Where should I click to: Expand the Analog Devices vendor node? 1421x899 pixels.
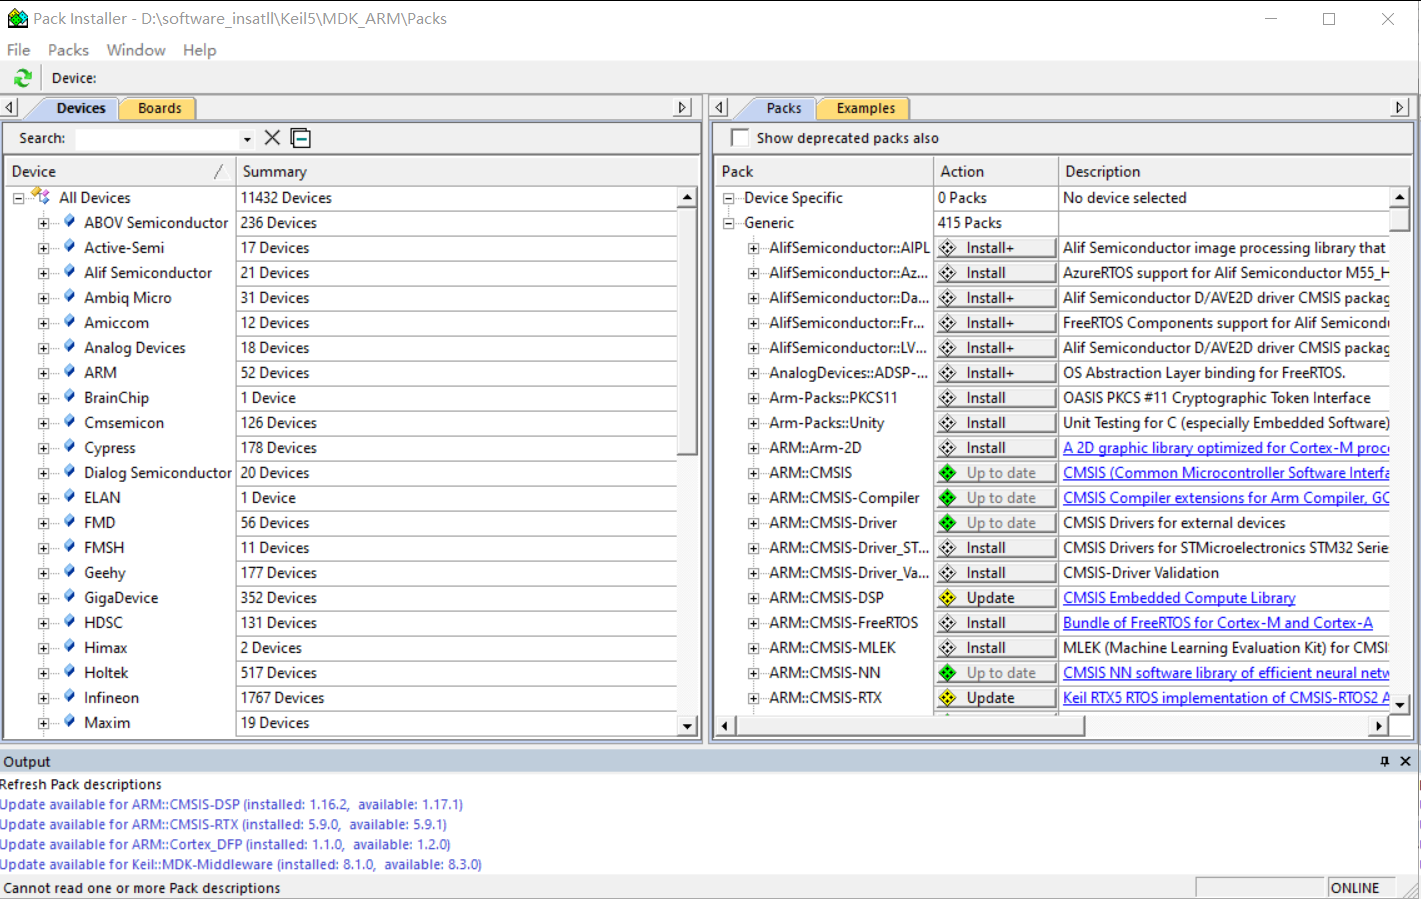pyautogui.click(x=43, y=348)
